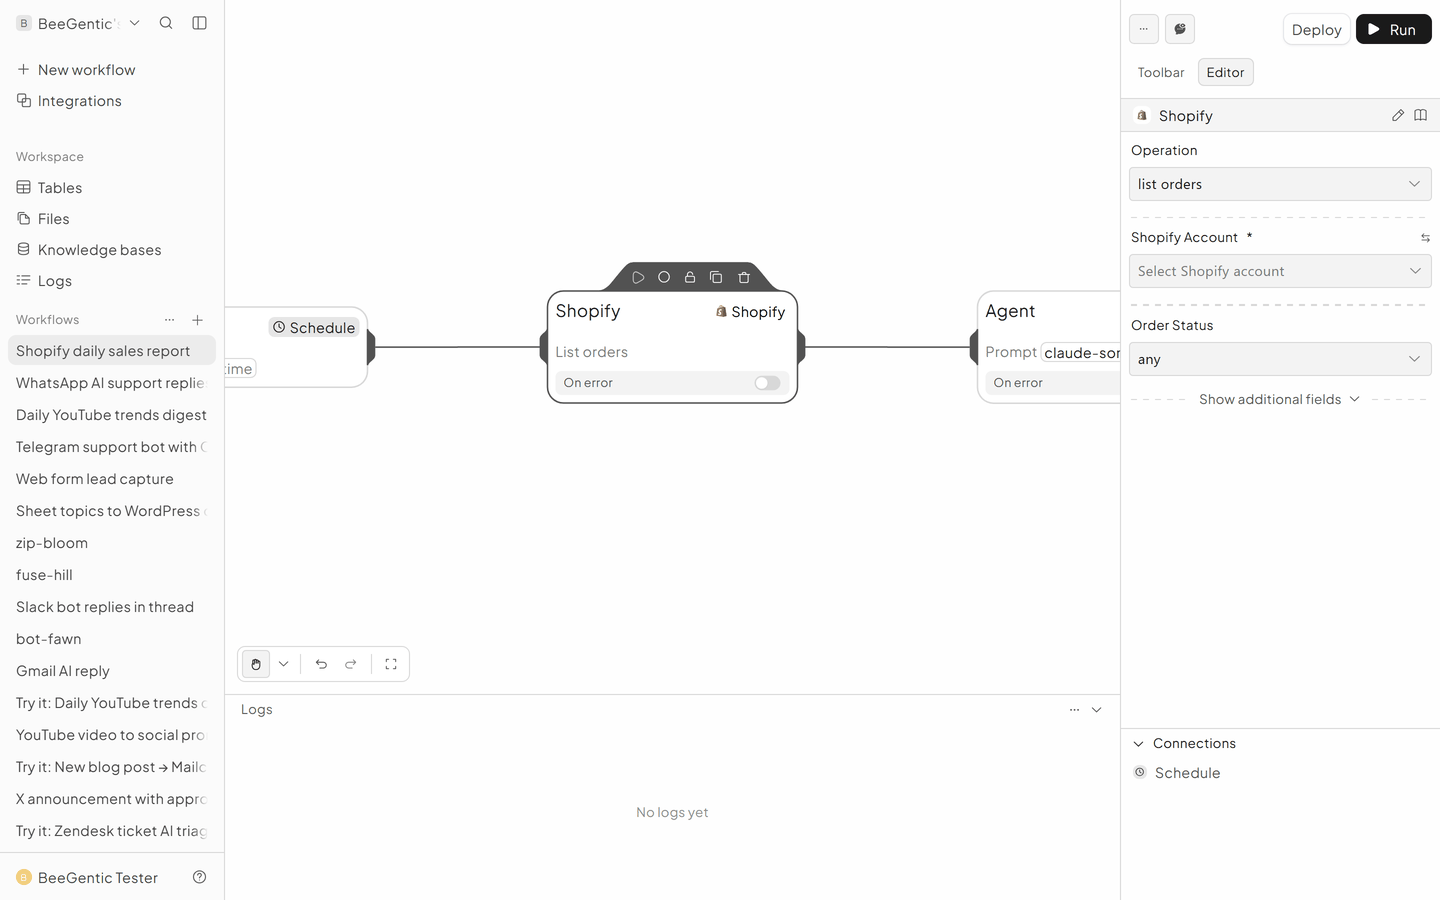Click the claude-sonnet model chip on Agent node
The image size is (1440, 900).
tap(1081, 352)
